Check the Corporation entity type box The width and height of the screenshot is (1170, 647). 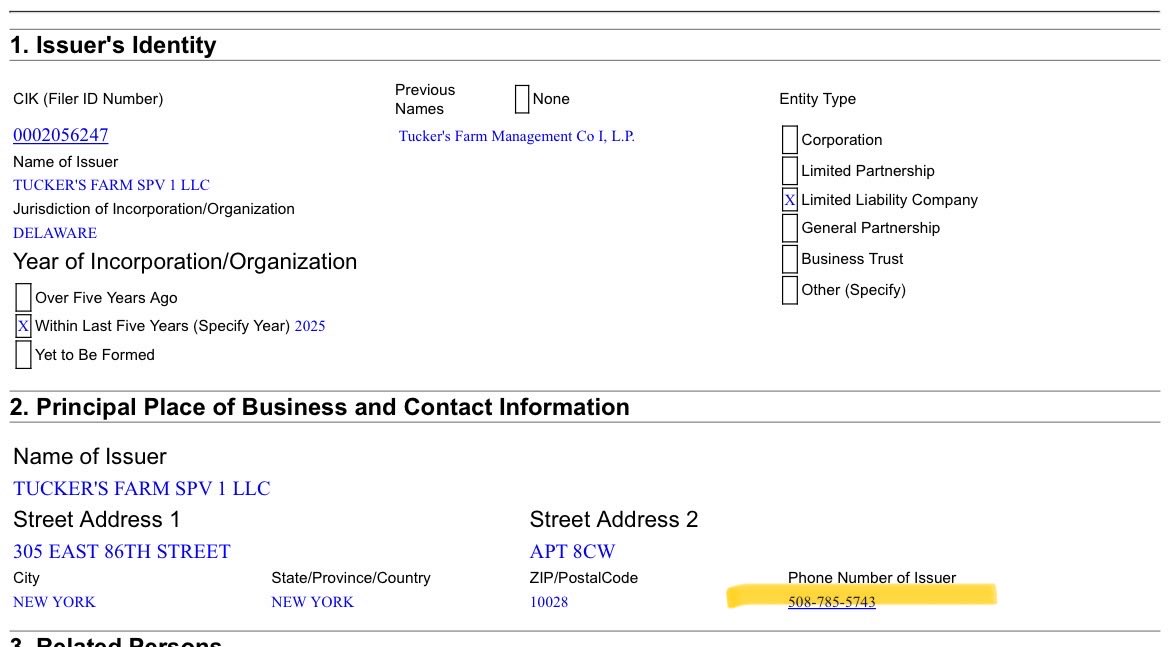[790, 139]
